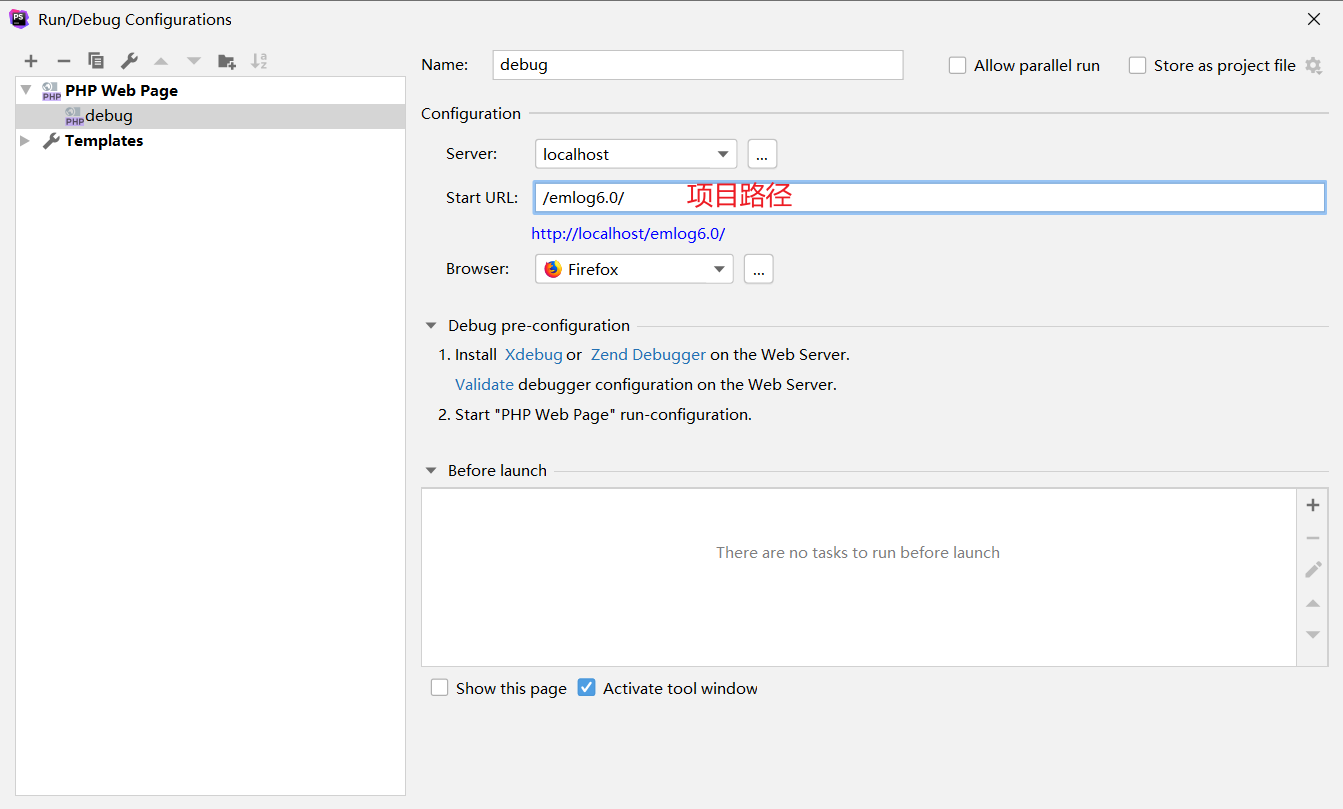The height and width of the screenshot is (809, 1343).
Task: Copy the selected configuration
Action: click(x=96, y=61)
